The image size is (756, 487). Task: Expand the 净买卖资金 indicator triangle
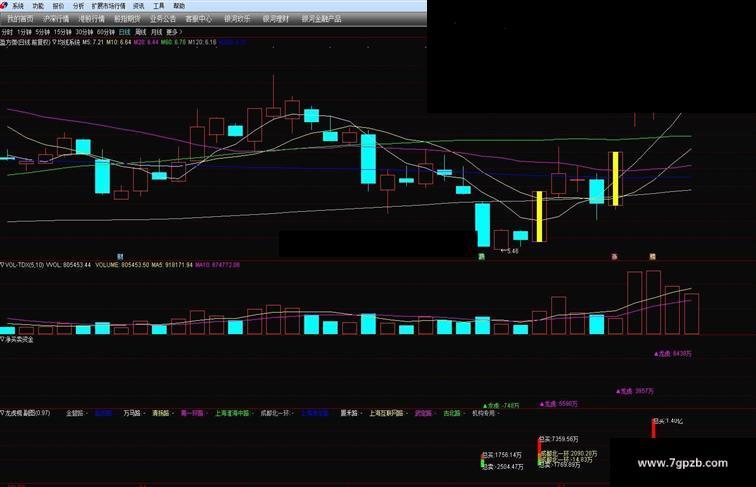pyautogui.click(x=2, y=339)
